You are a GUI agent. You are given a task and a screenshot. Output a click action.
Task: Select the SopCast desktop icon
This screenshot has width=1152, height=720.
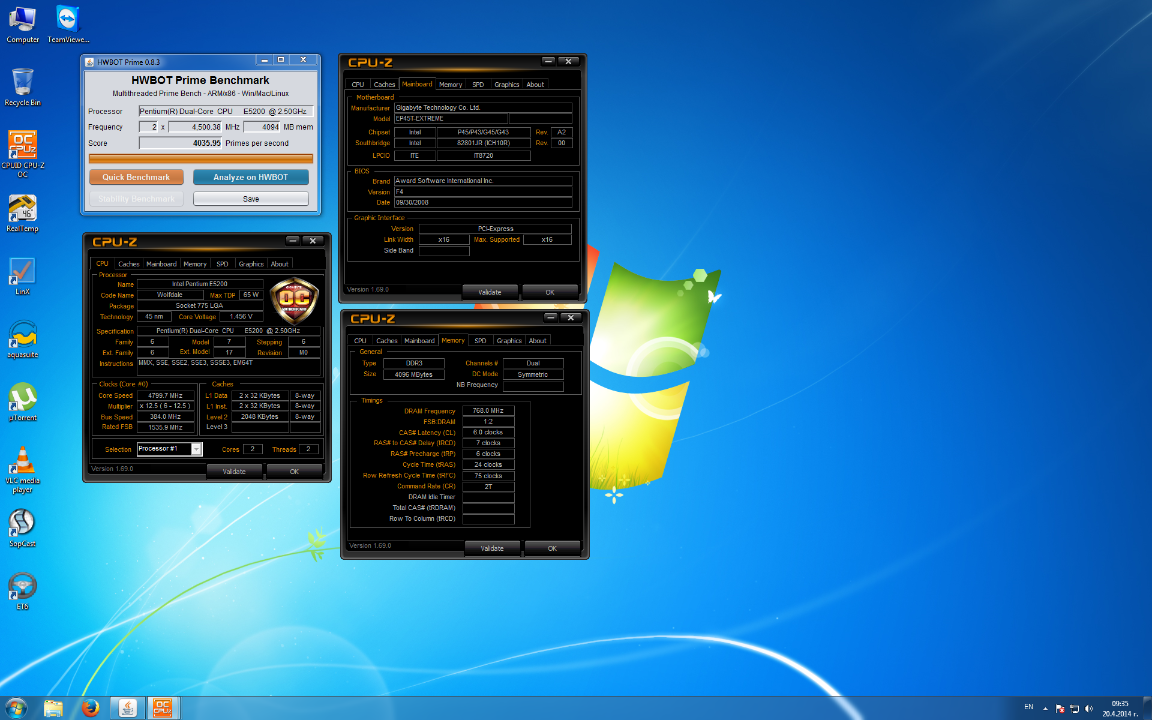tap(22, 528)
